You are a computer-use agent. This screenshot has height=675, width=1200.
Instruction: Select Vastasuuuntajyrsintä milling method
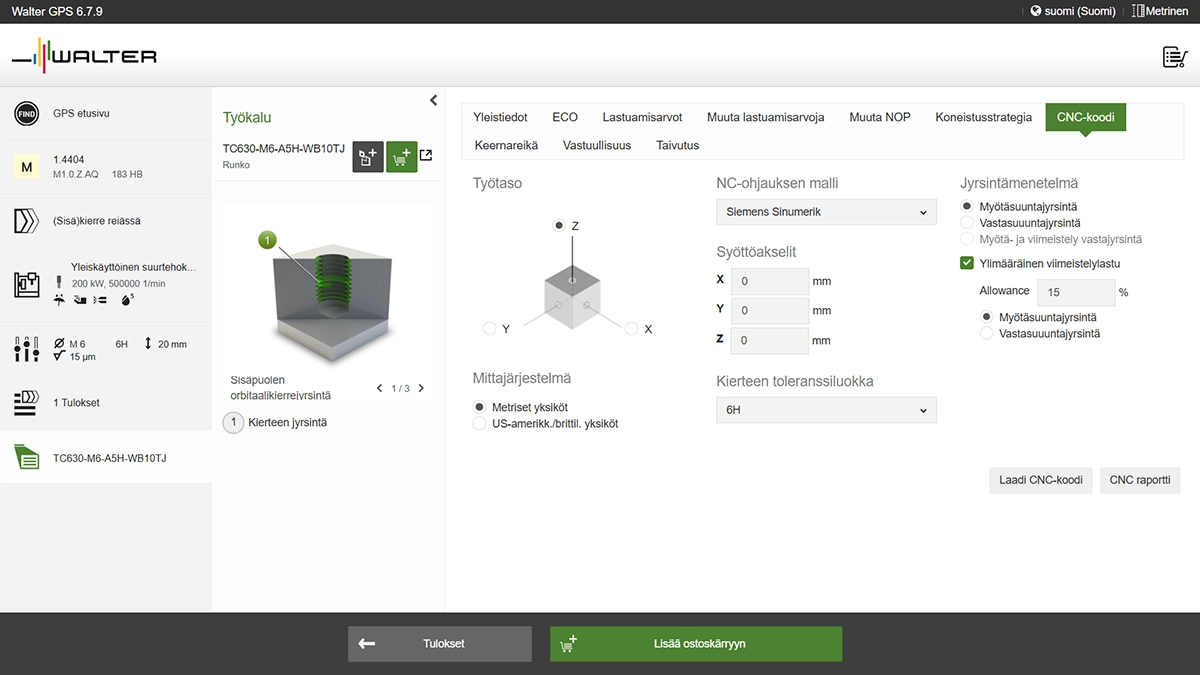(967, 223)
